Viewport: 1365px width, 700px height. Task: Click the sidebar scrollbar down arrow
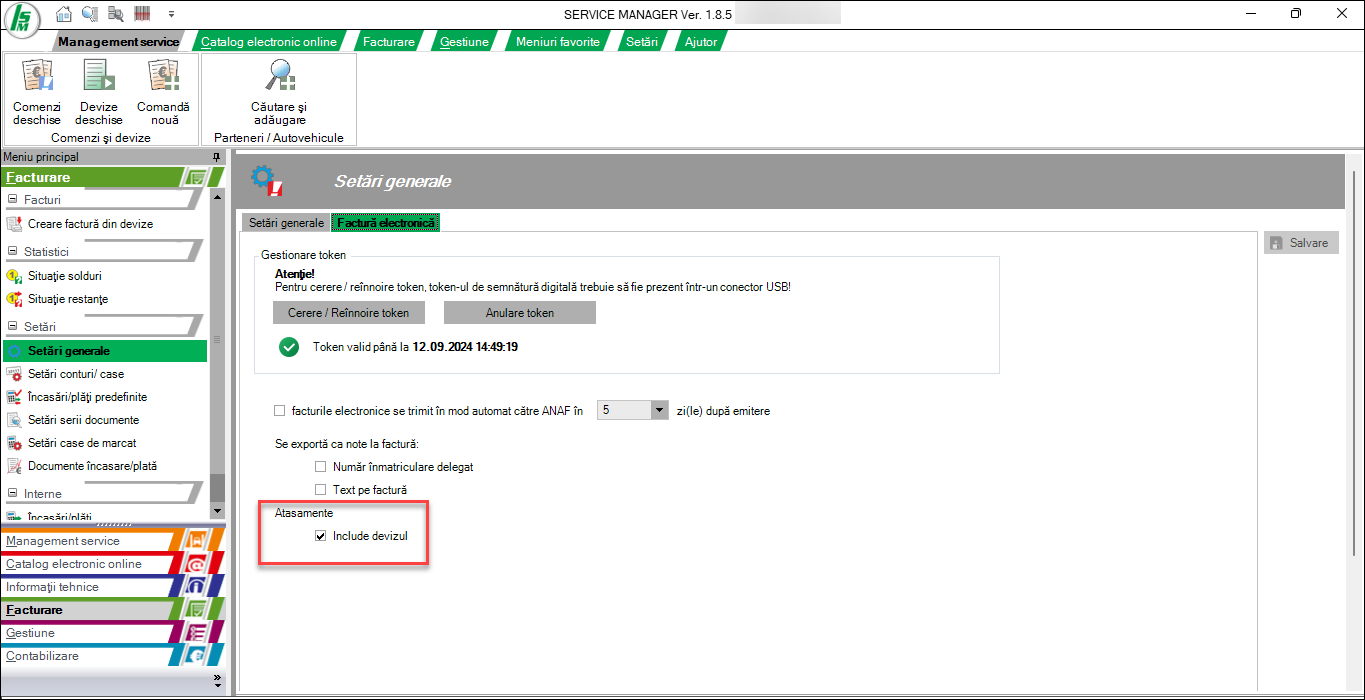point(217,511)
